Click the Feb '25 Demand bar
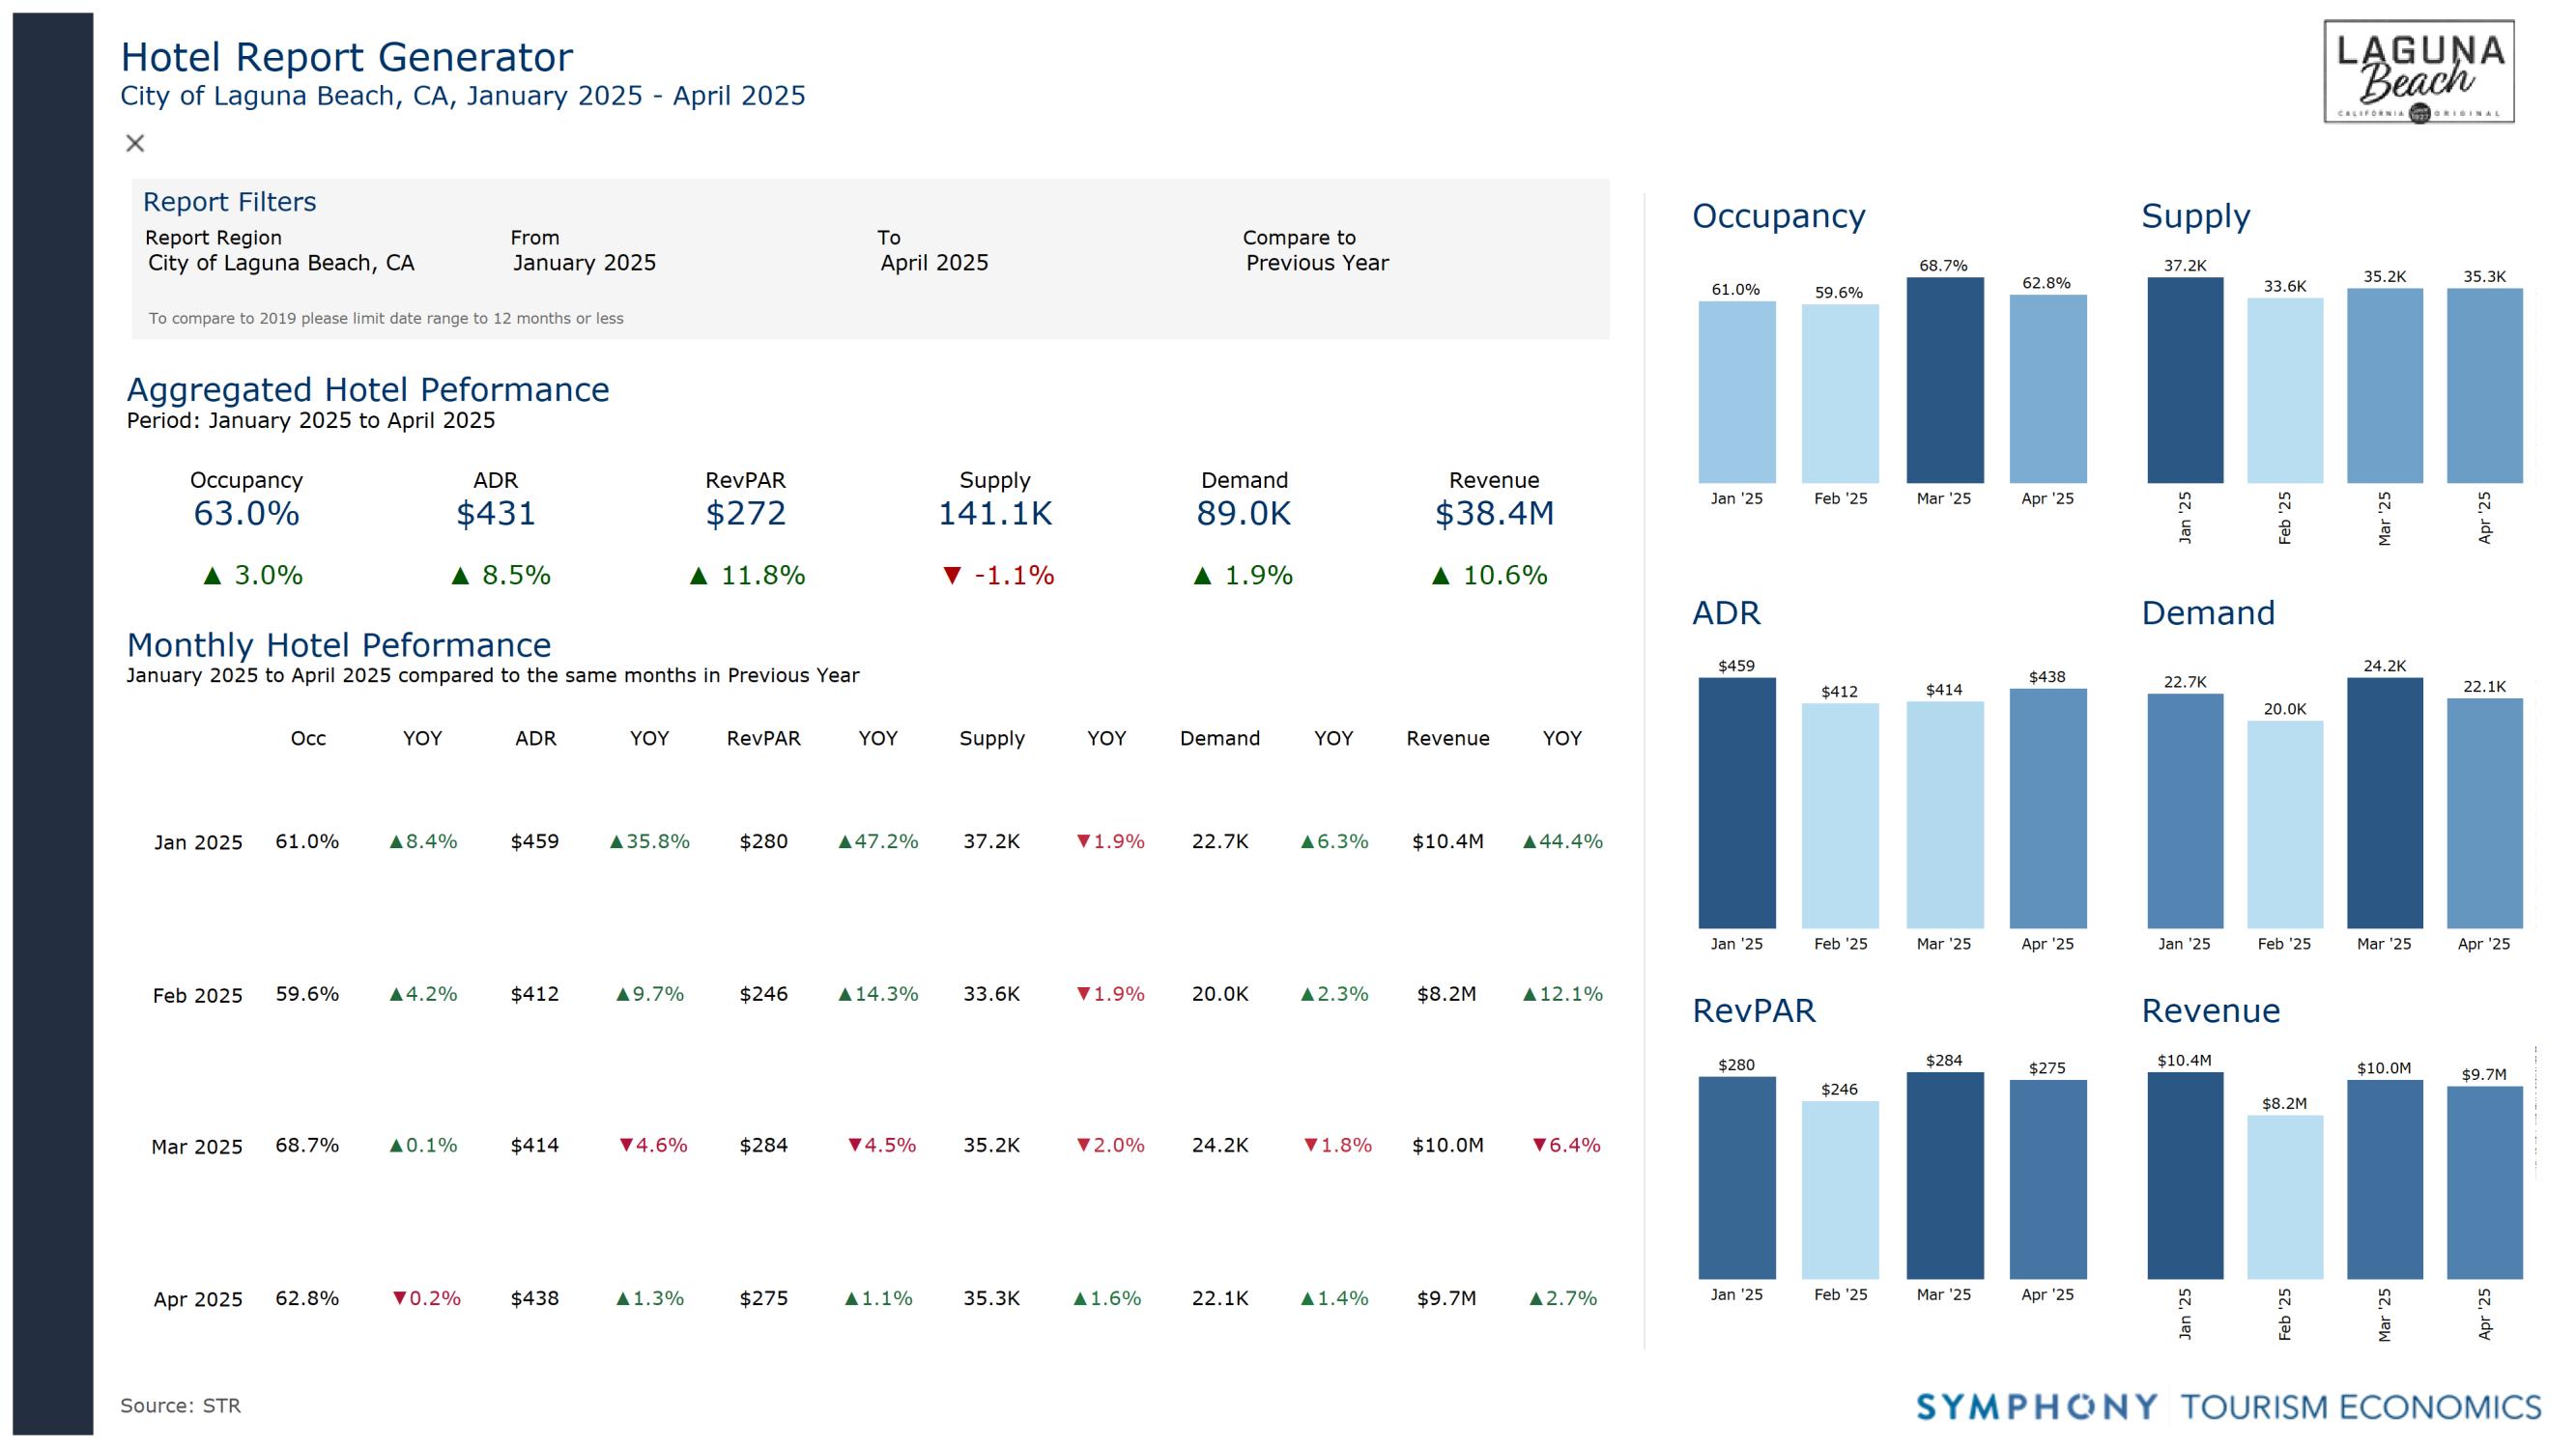This screenshot has height=1448, width=2576. 2284,824
